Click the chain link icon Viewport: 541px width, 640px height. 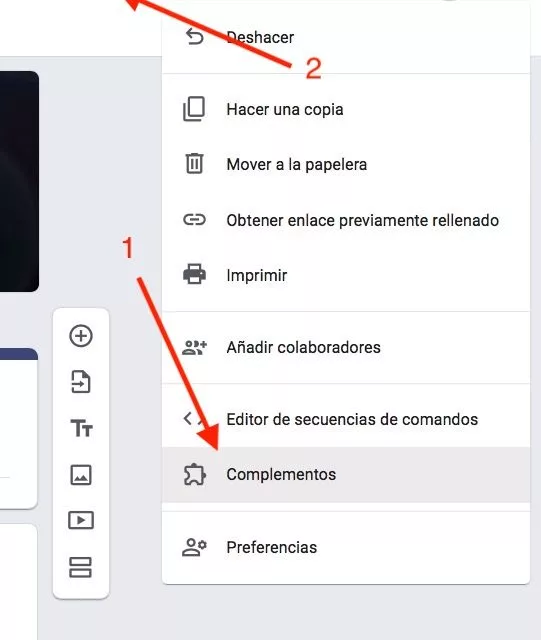(194, 220)
